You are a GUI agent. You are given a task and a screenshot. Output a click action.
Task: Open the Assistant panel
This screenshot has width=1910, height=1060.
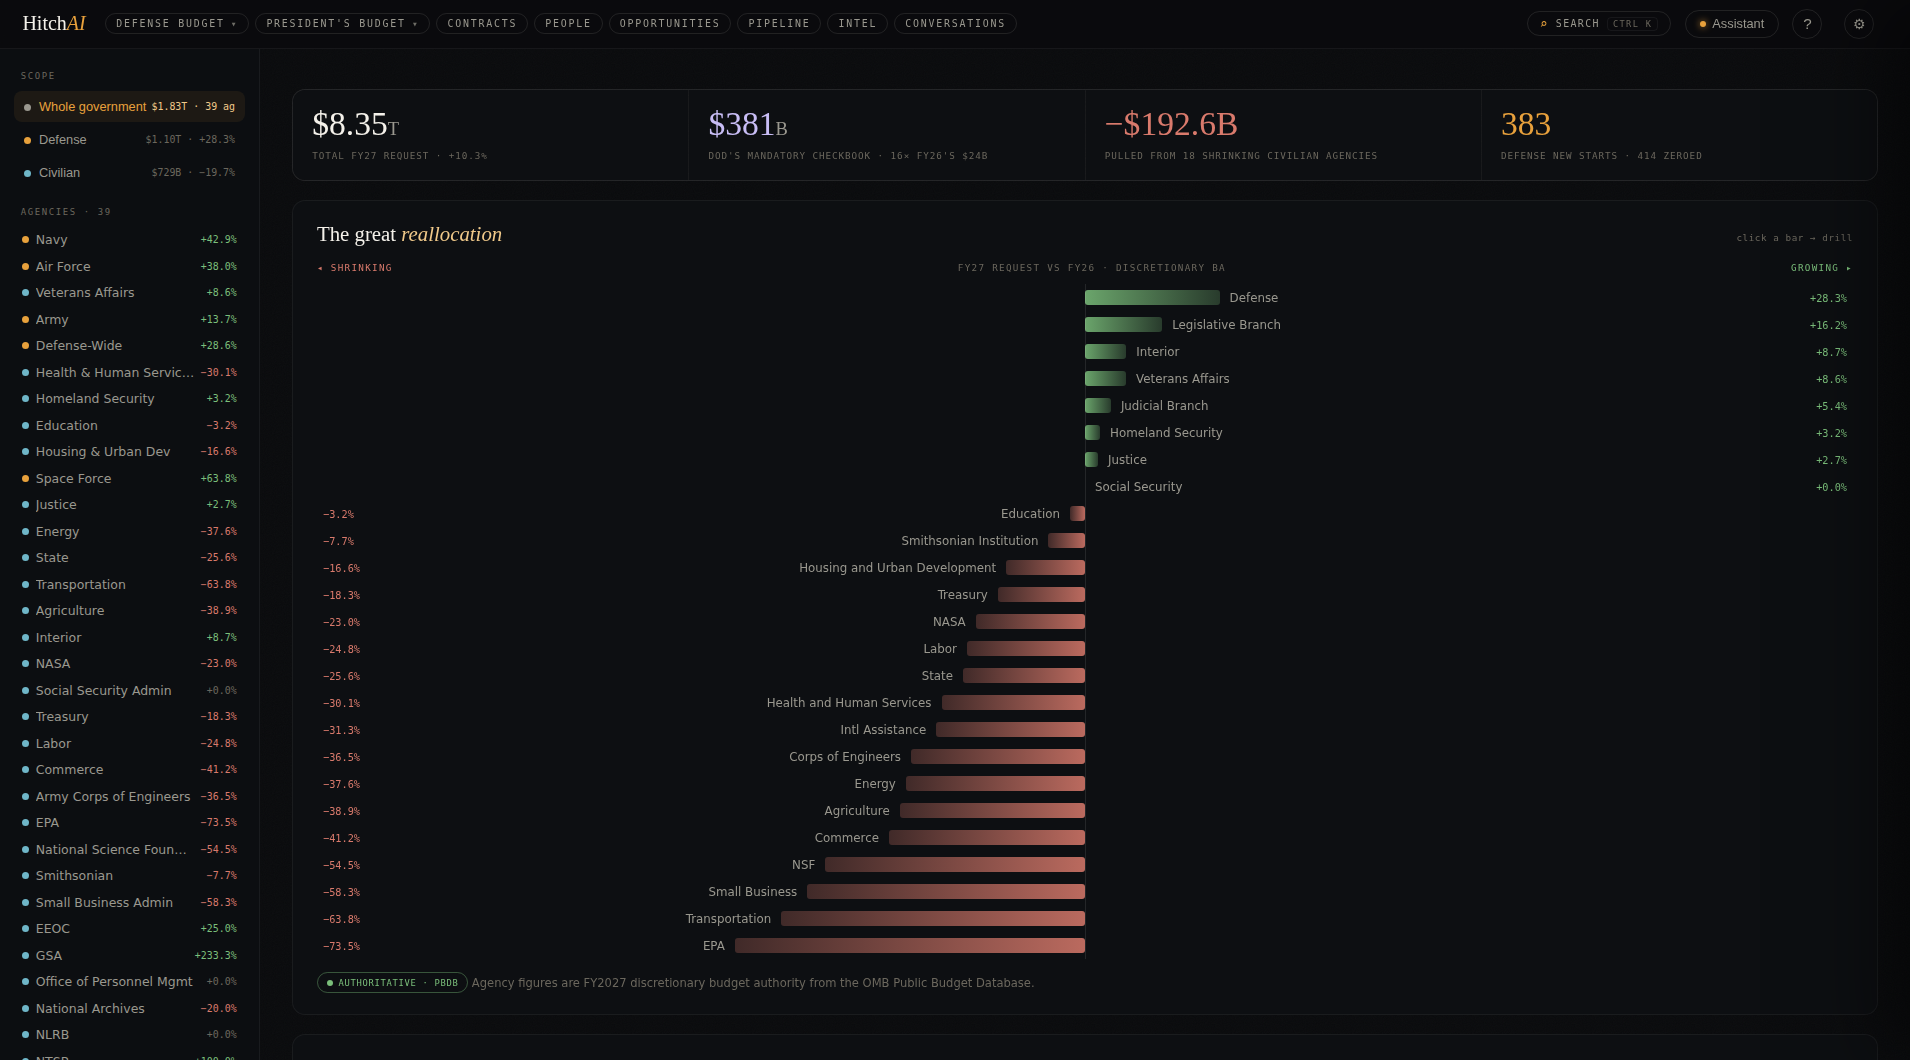(x=1731, y=24)
